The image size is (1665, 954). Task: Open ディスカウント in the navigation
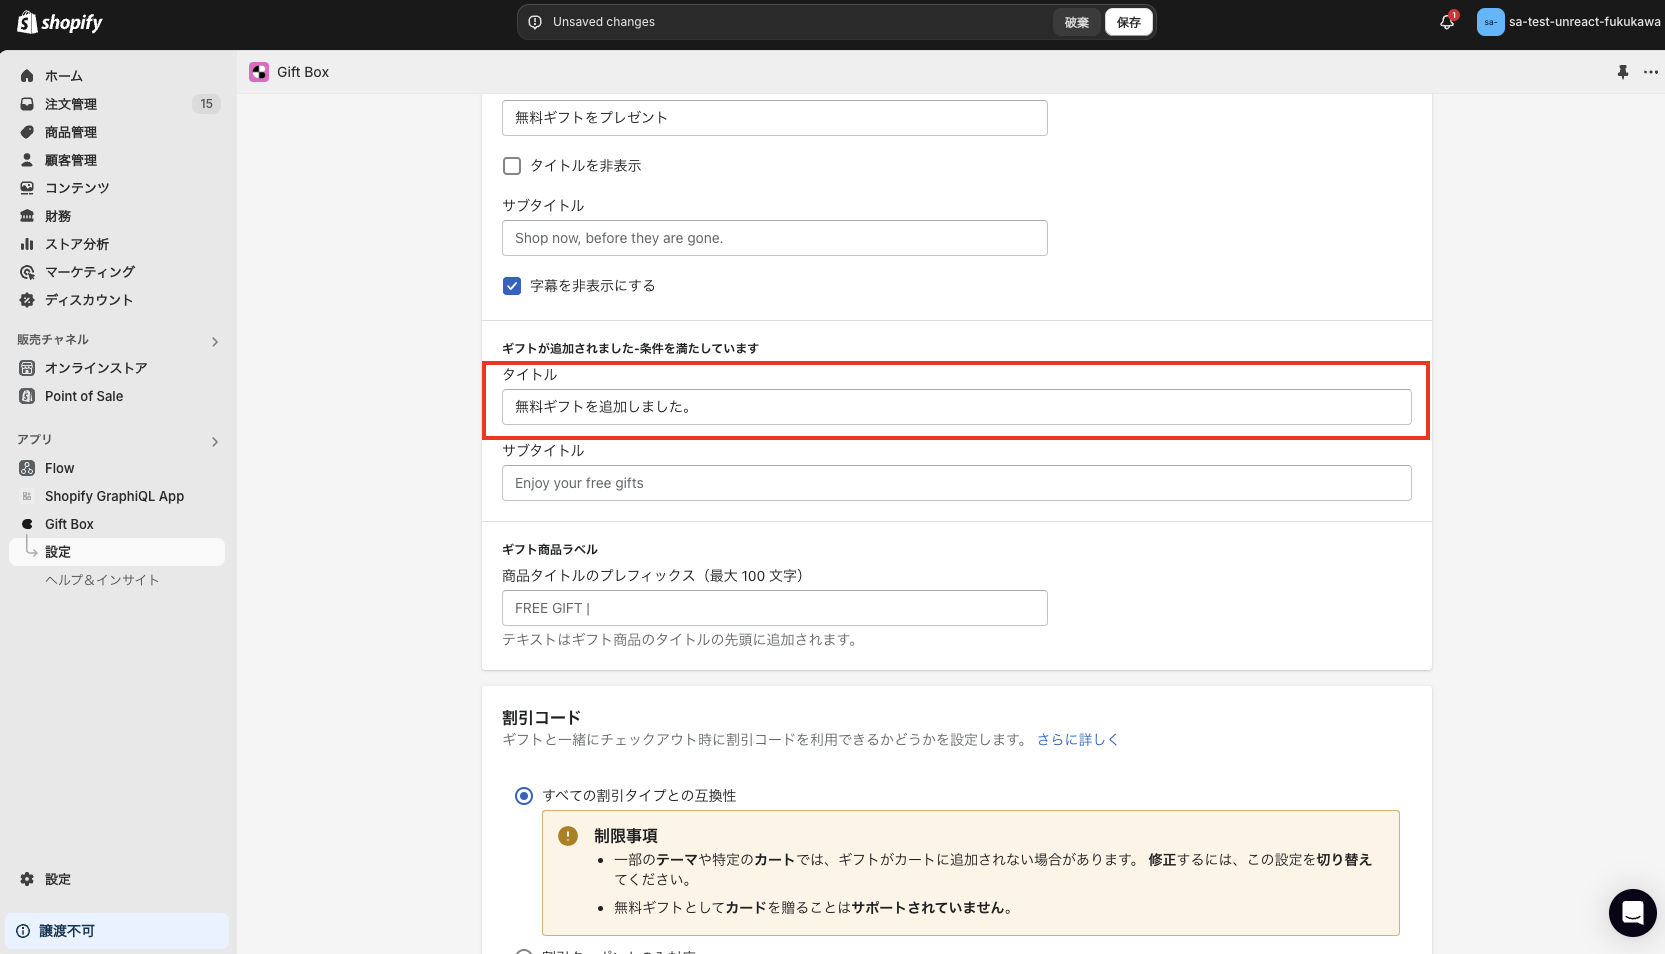coord(89,300)
